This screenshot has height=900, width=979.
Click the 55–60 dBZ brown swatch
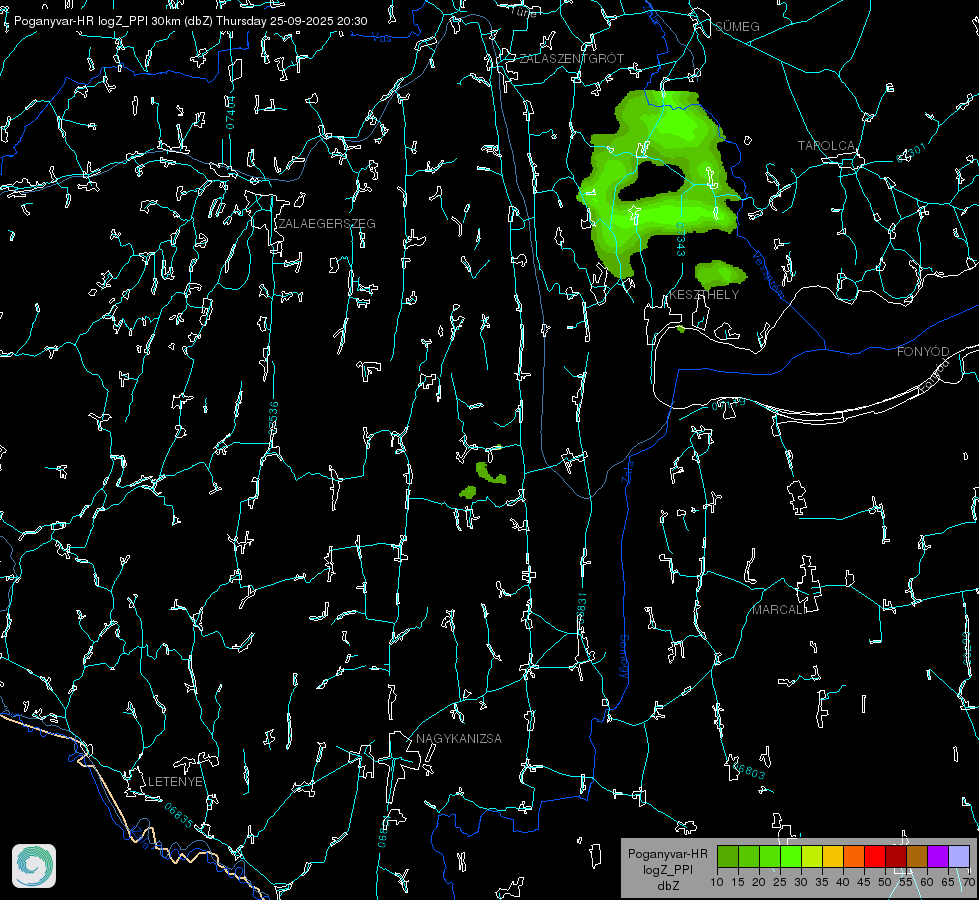pyautogui.click(x=917, y=856)
